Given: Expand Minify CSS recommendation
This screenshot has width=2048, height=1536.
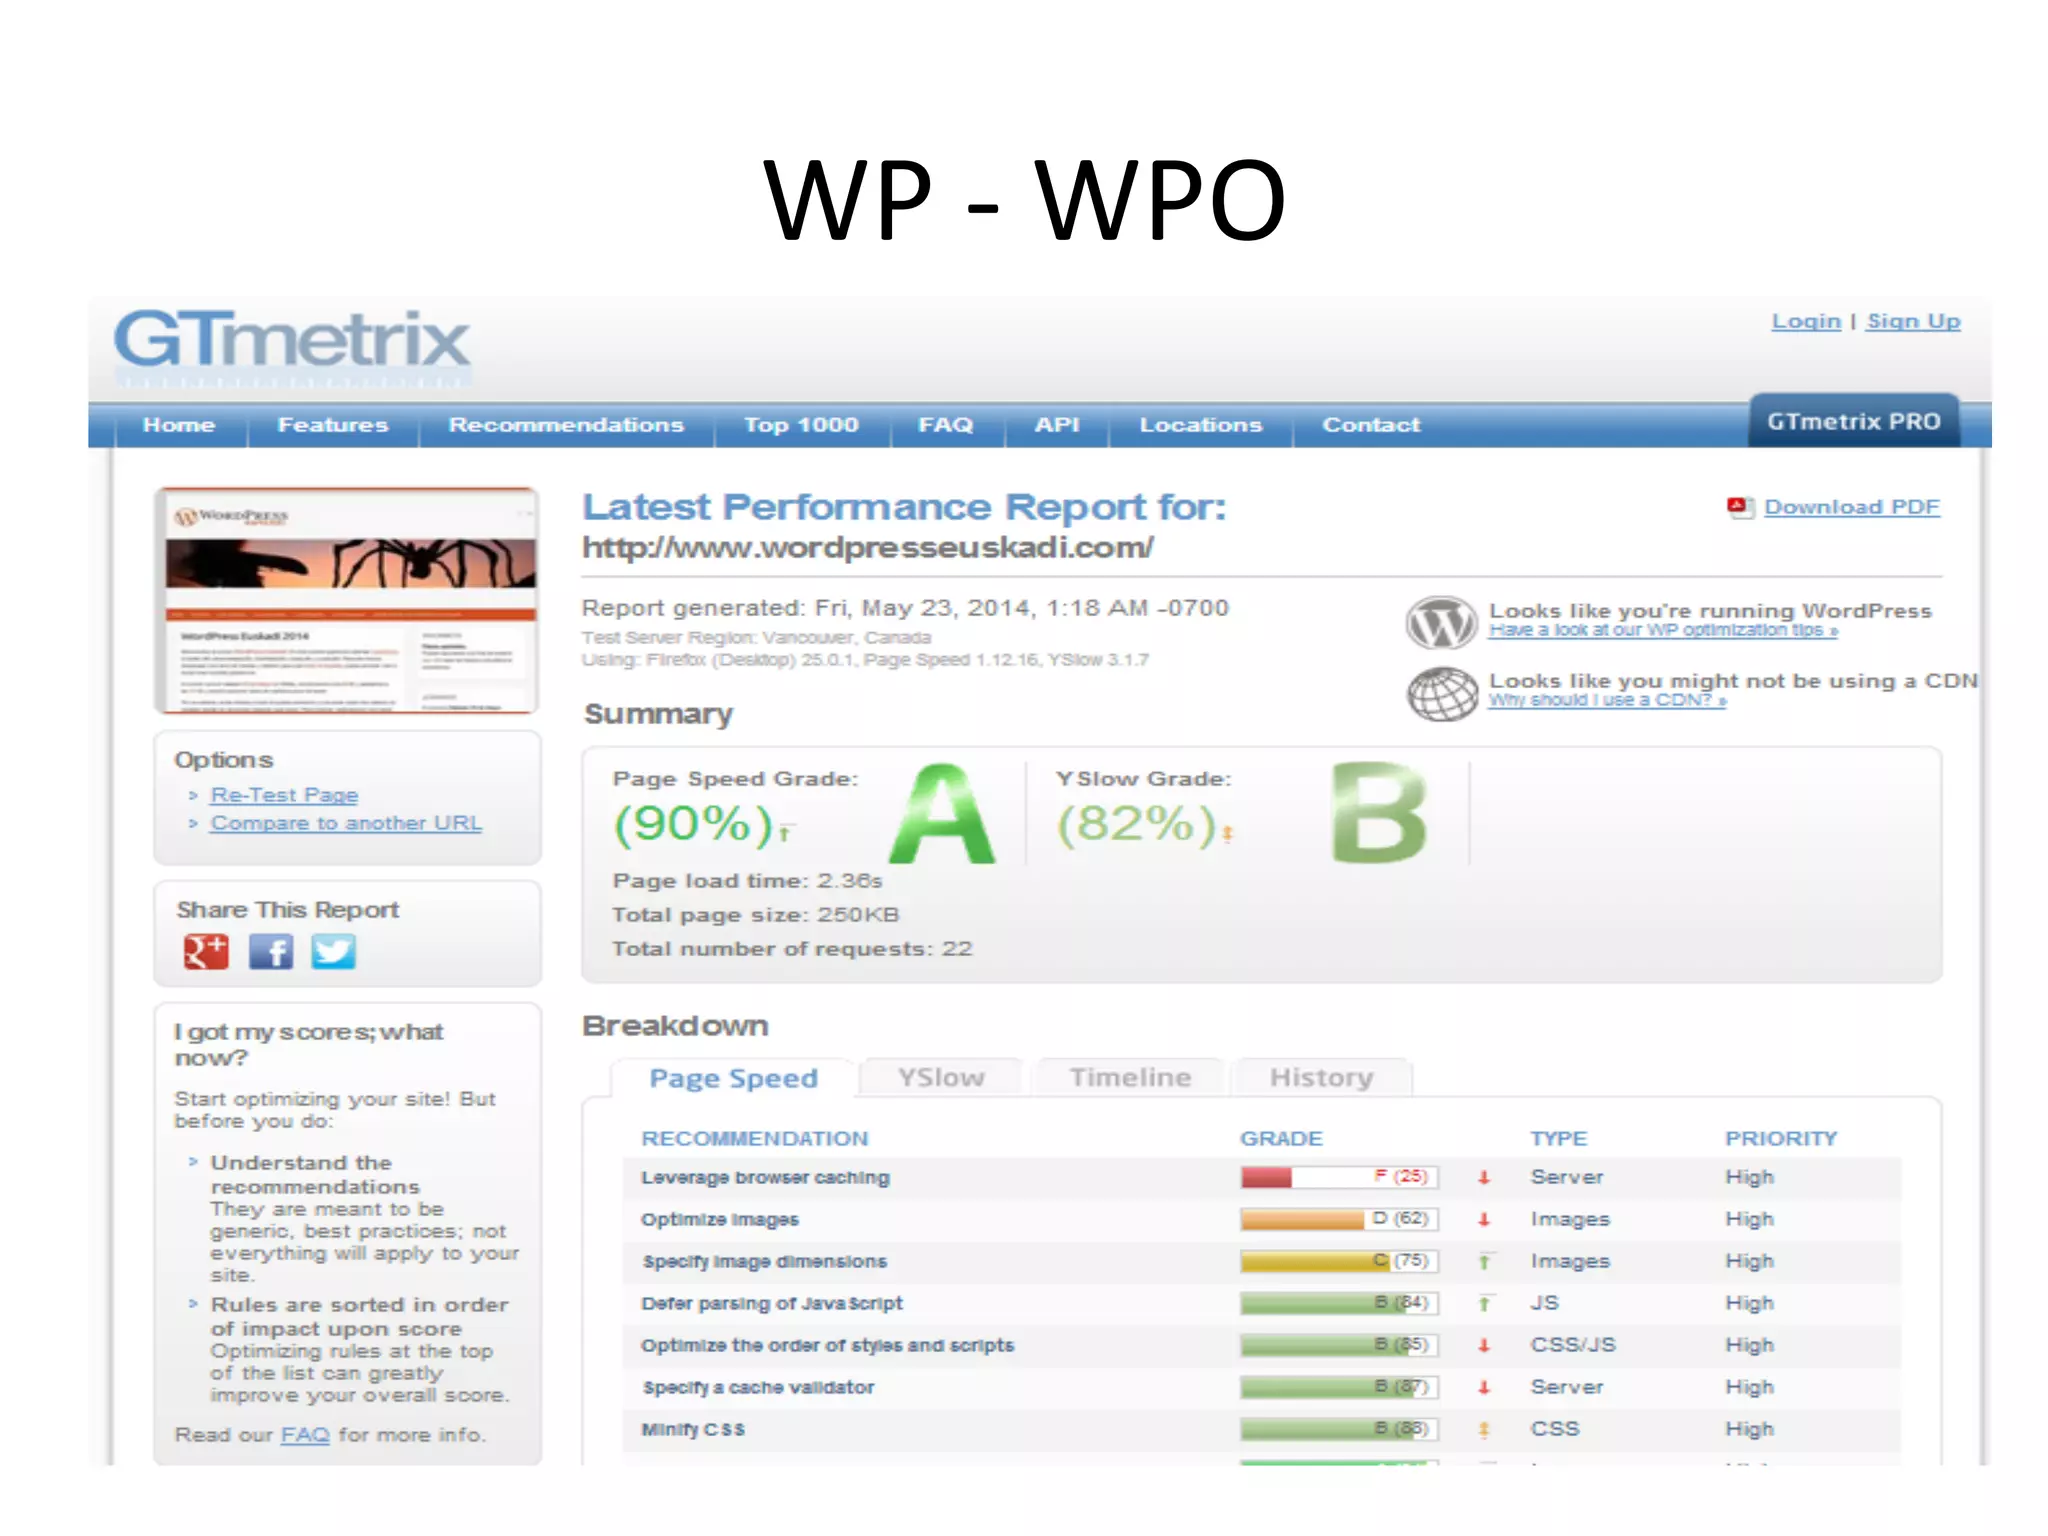Looking at the screenshot, I should [x=693, y=1430].
